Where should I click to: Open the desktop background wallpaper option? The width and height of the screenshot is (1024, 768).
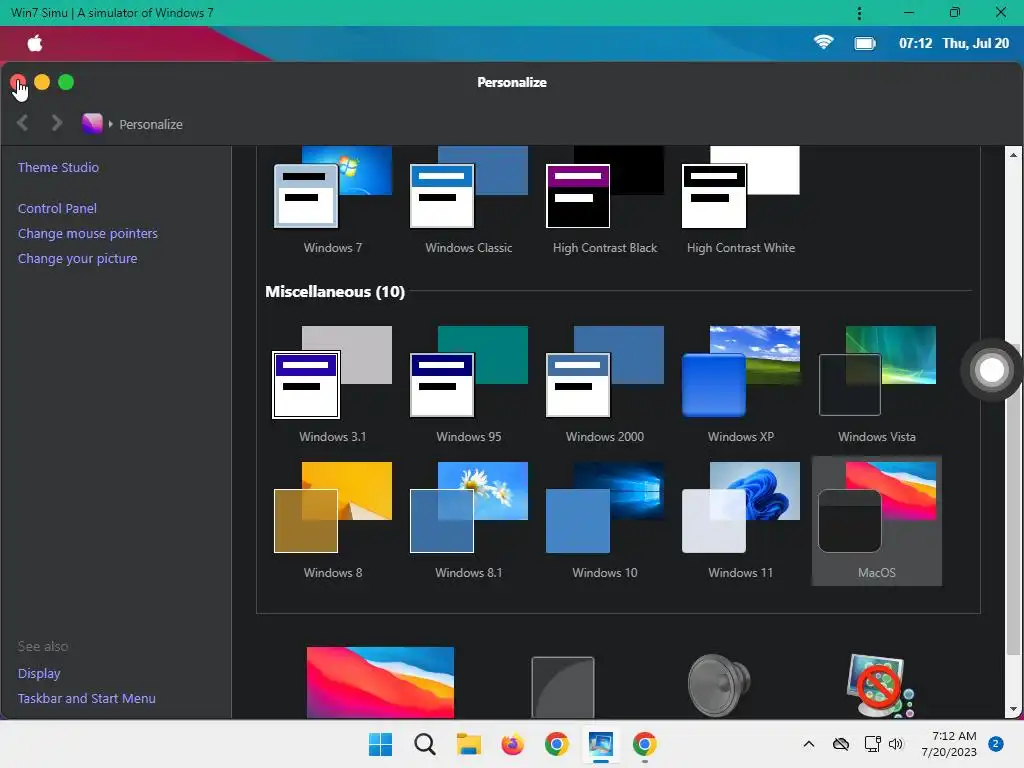tap(380, 682)
